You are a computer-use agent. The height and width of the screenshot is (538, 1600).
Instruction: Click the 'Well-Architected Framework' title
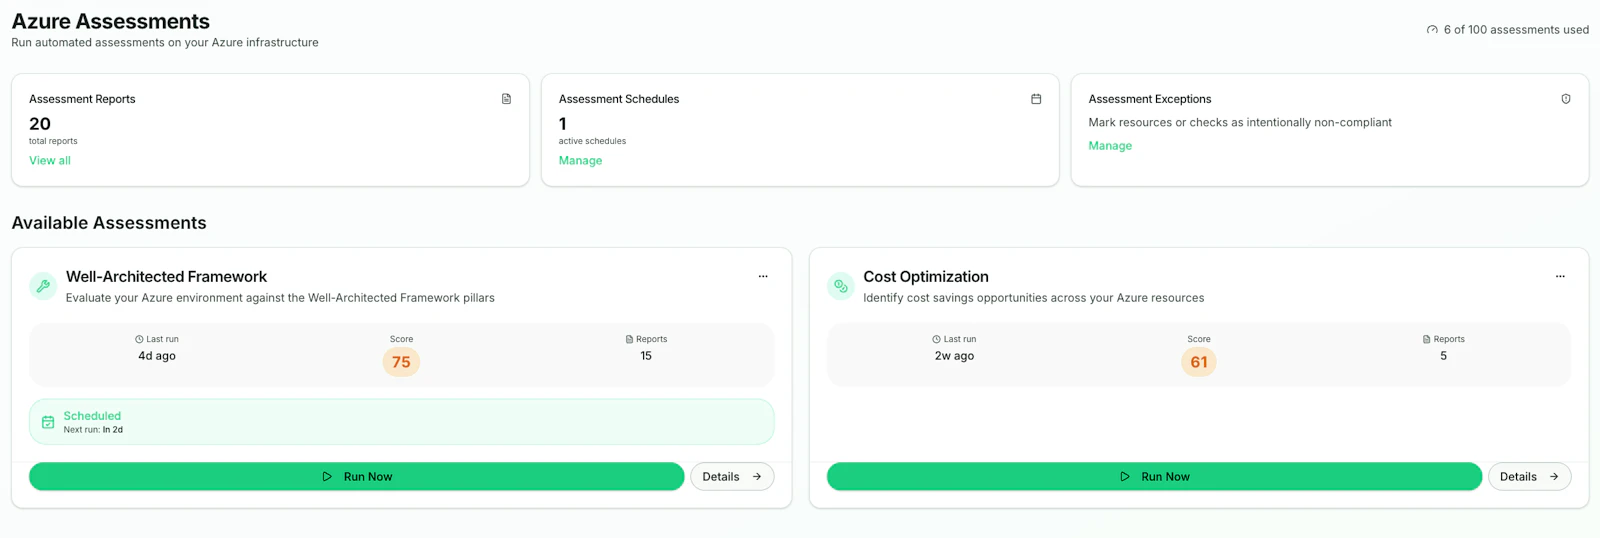click(167, 277)
